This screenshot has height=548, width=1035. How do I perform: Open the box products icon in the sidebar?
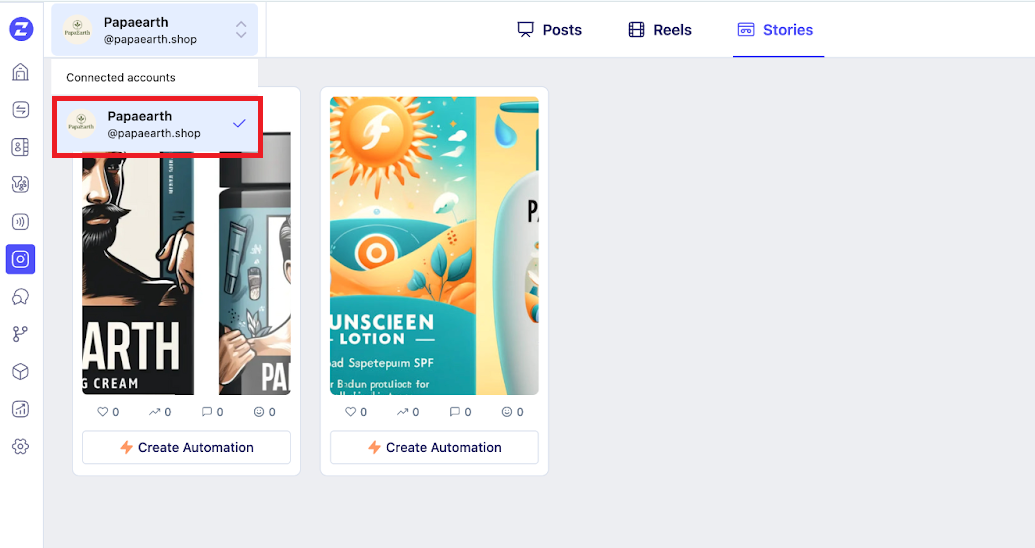pyautogui.click(x=20, y=372)
